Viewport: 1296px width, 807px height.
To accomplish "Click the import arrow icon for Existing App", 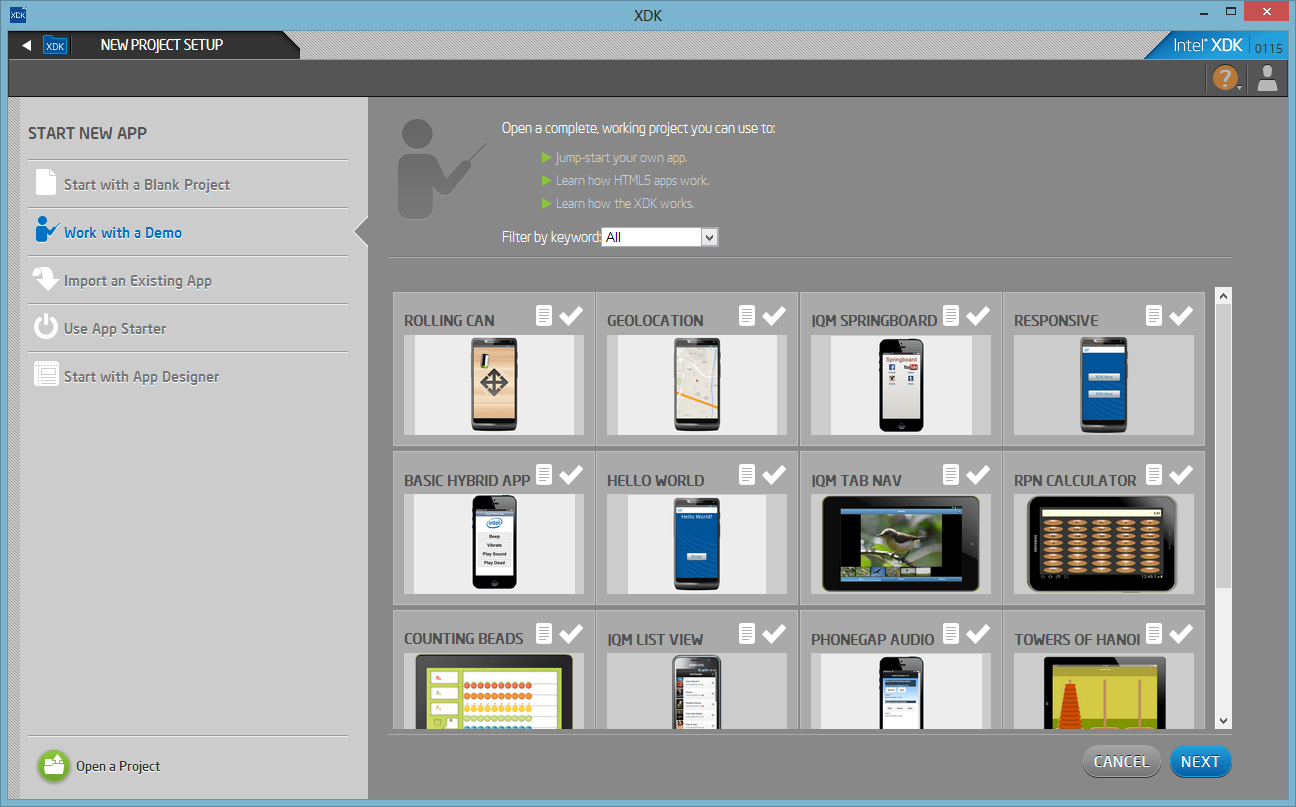I will click(46, 279).
